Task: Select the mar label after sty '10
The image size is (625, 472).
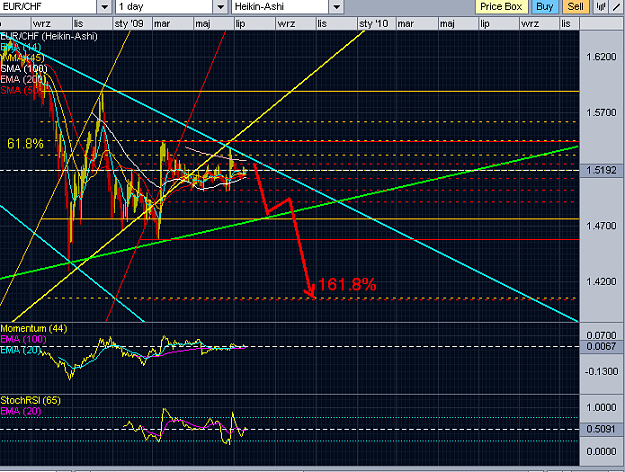Action: click(406, 24)
